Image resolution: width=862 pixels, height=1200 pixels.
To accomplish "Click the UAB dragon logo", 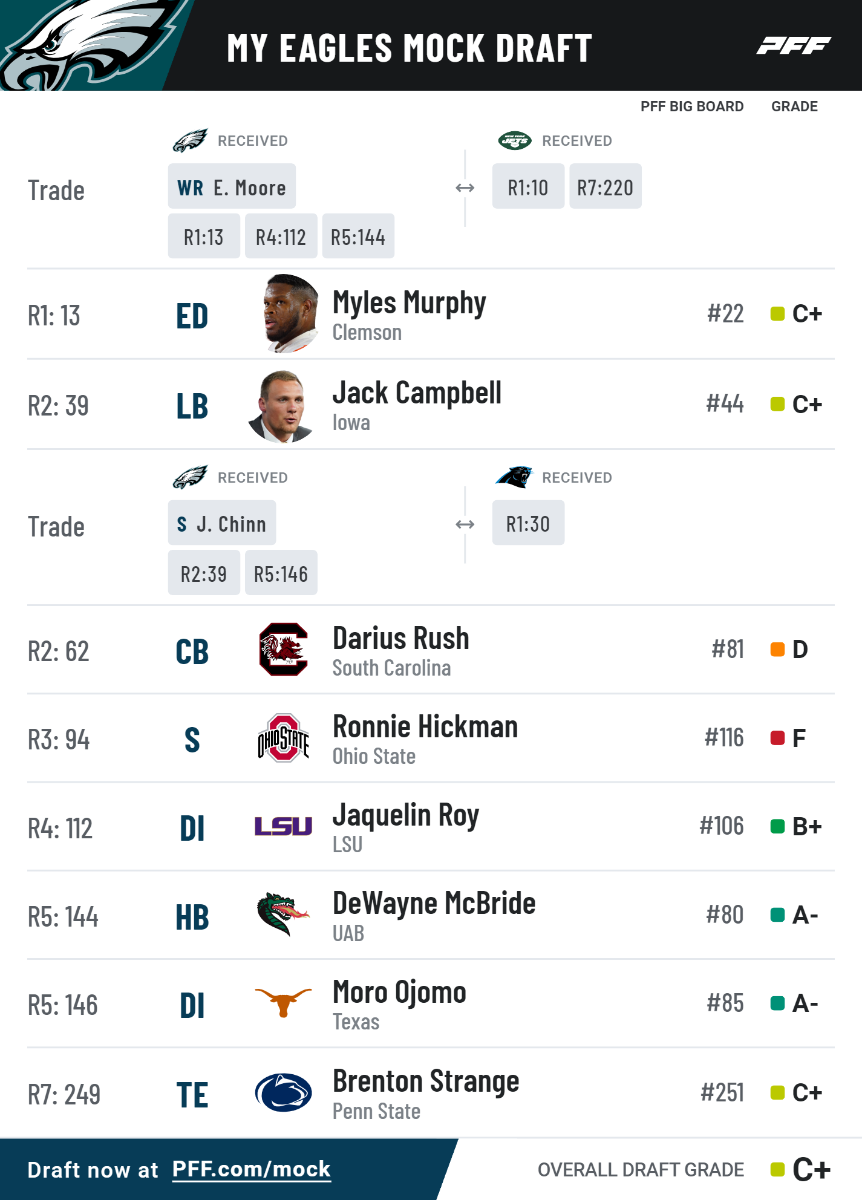I will click(x=283, y=914).
